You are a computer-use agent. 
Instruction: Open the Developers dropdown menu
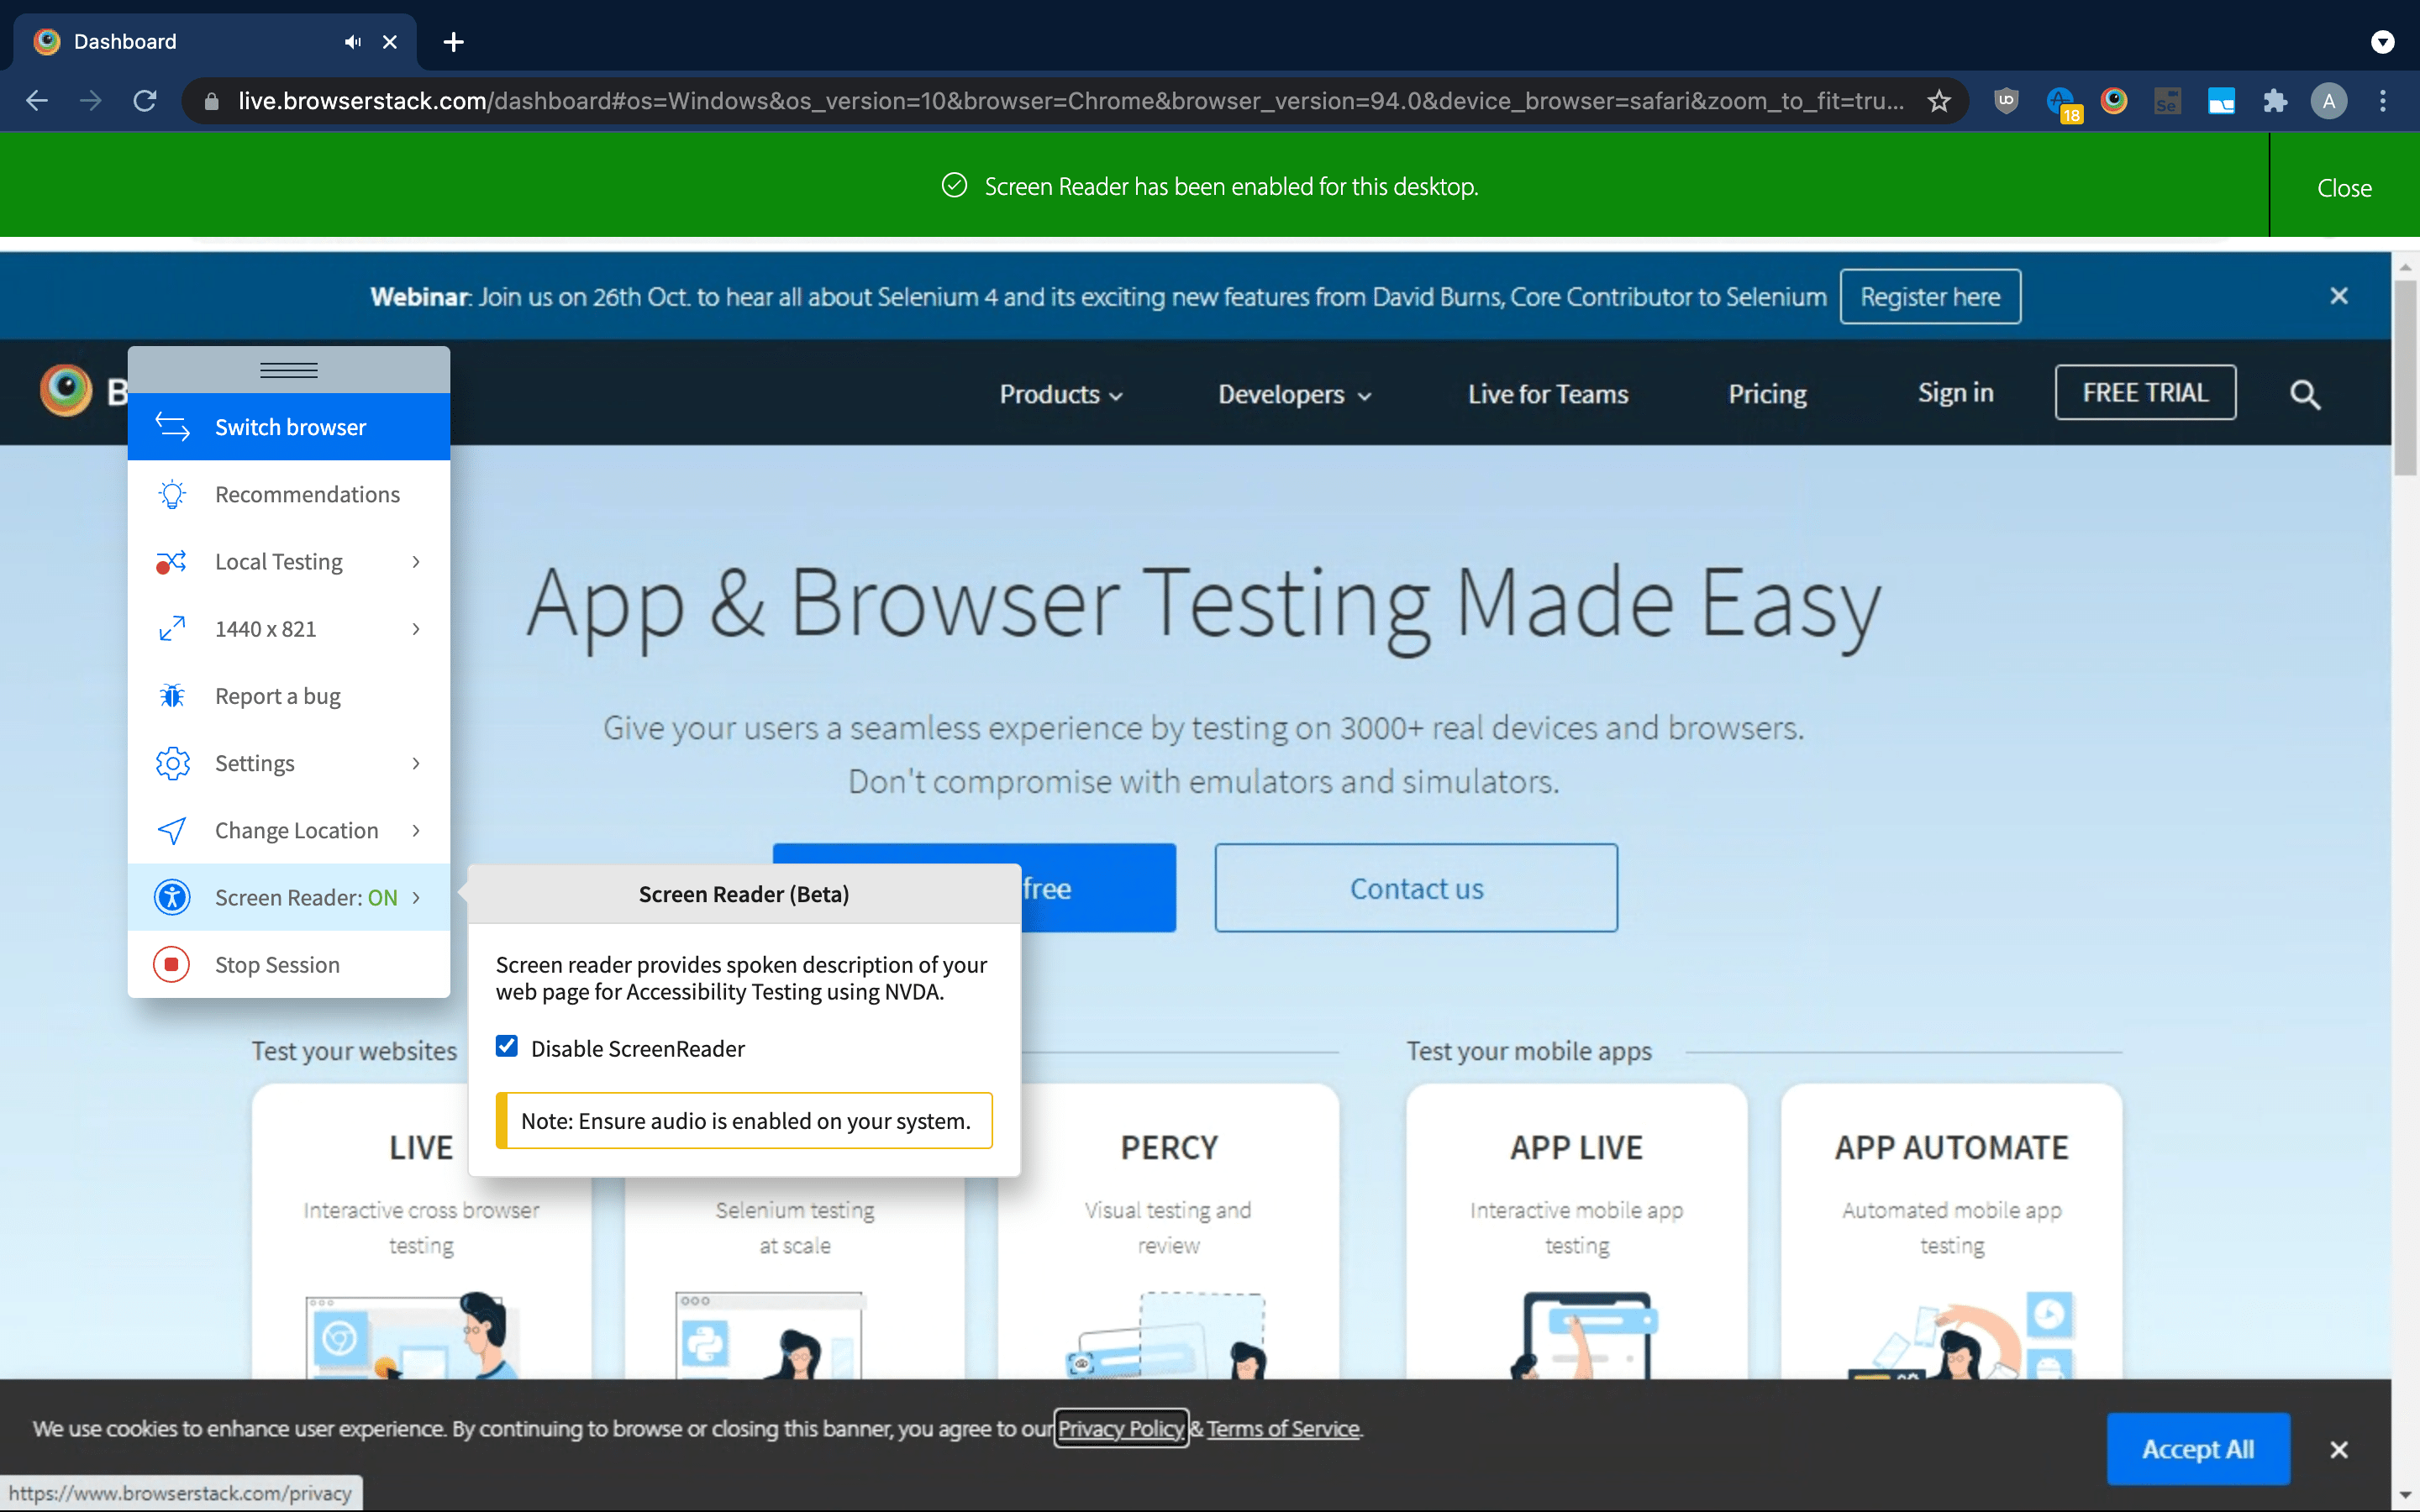coord(1287,392)
